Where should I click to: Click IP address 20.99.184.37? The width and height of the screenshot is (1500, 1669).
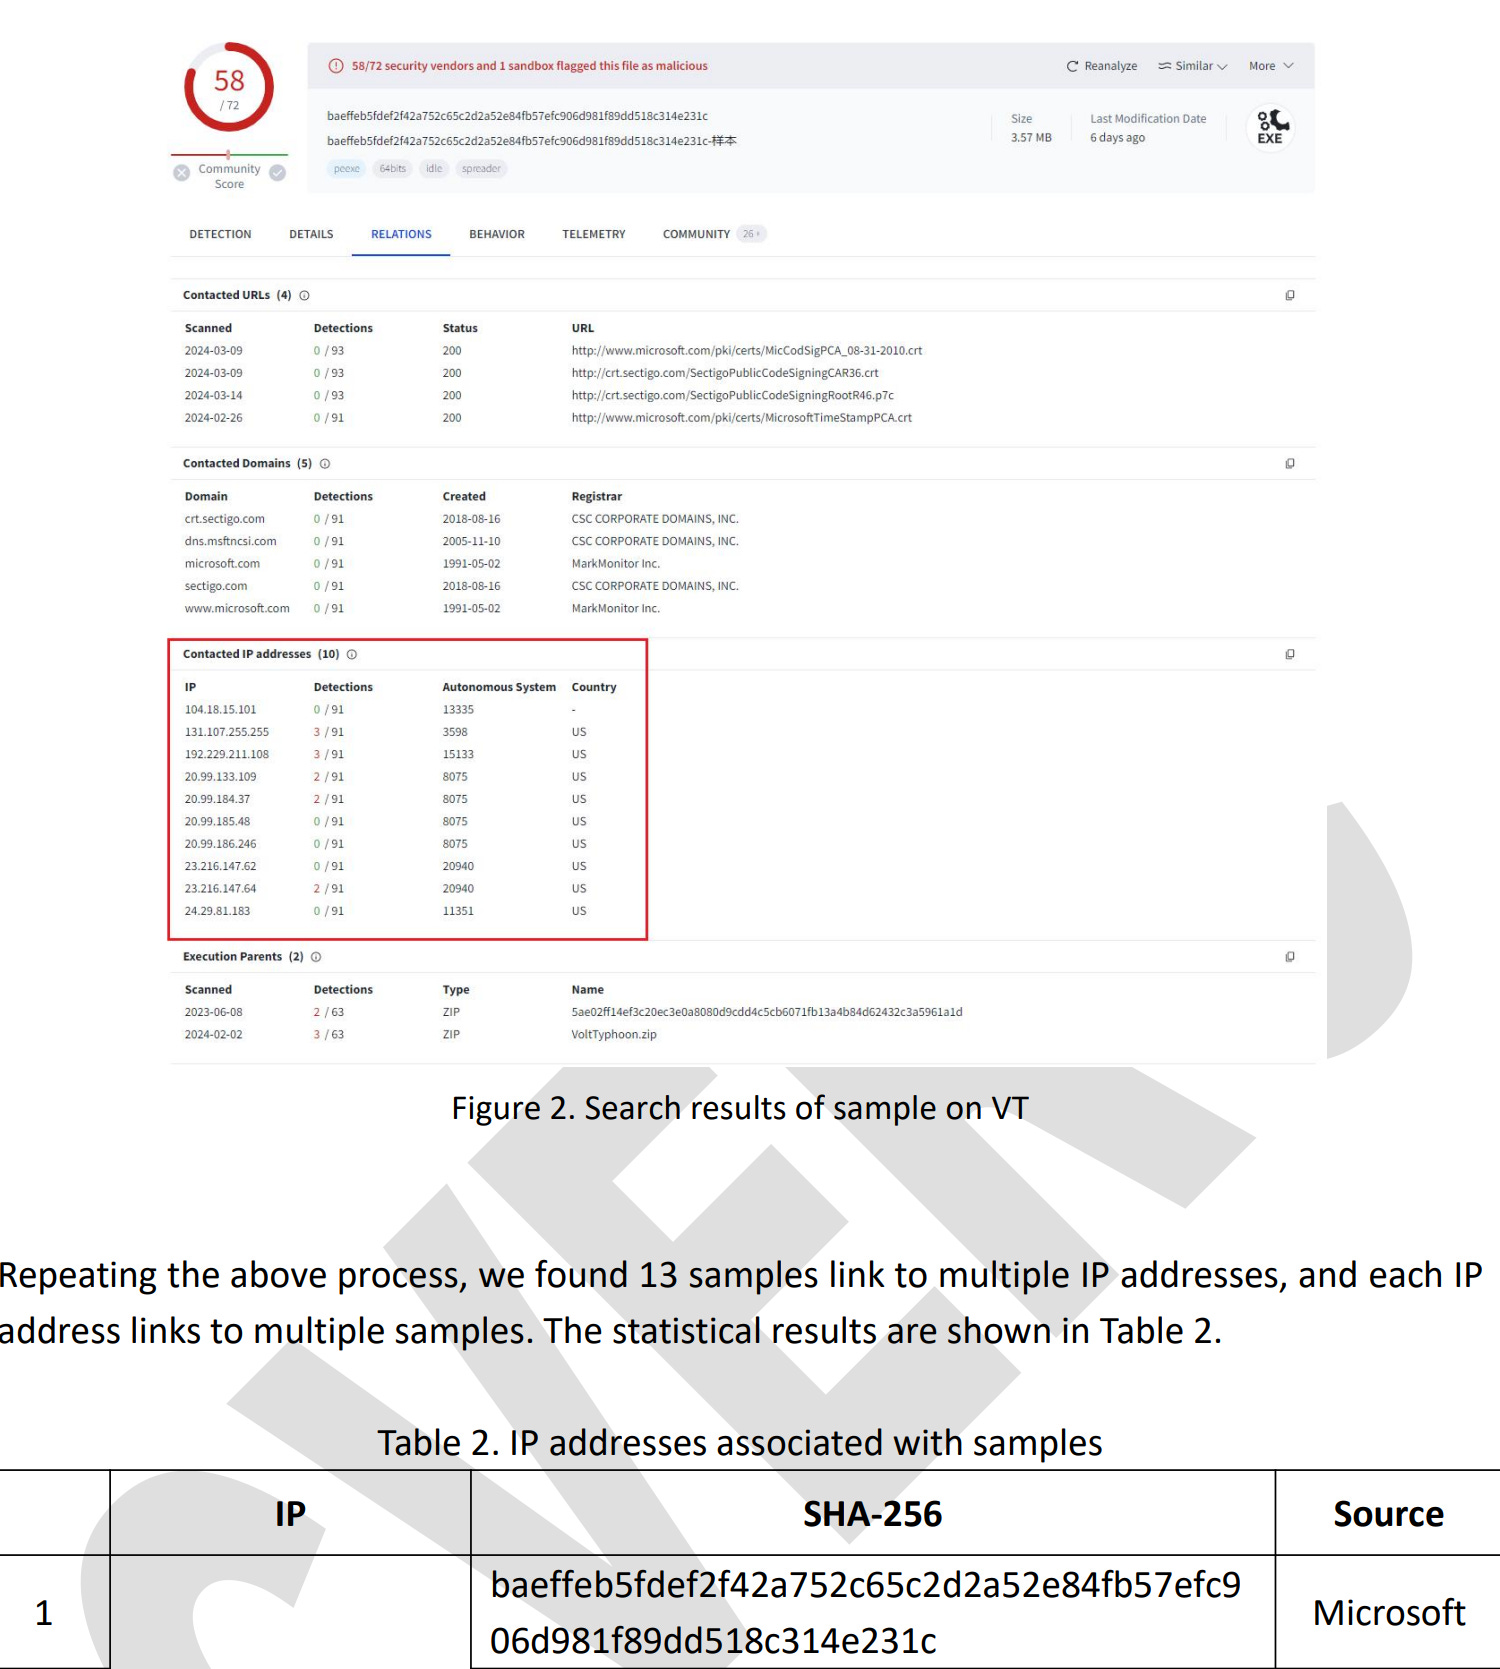pyautogui.click(x=218, y=799)
